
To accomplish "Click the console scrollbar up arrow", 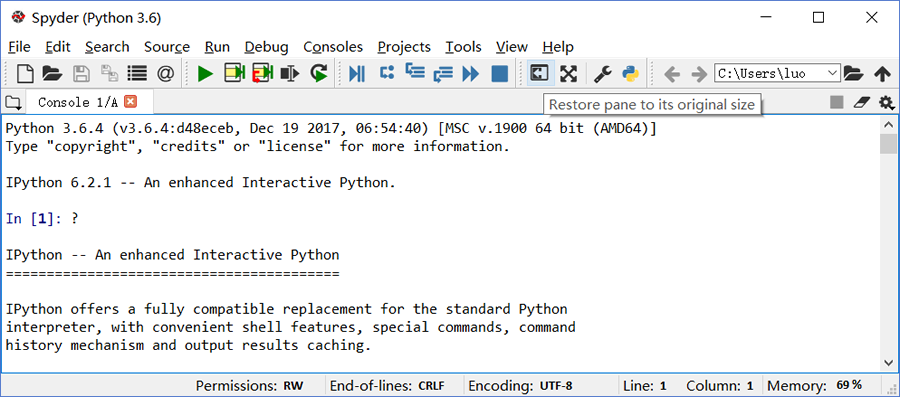I will point(888,124).
